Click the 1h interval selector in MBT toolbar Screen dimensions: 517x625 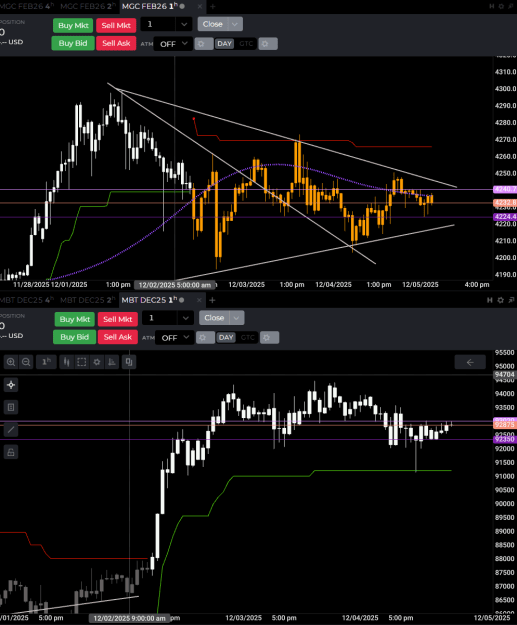46,362
